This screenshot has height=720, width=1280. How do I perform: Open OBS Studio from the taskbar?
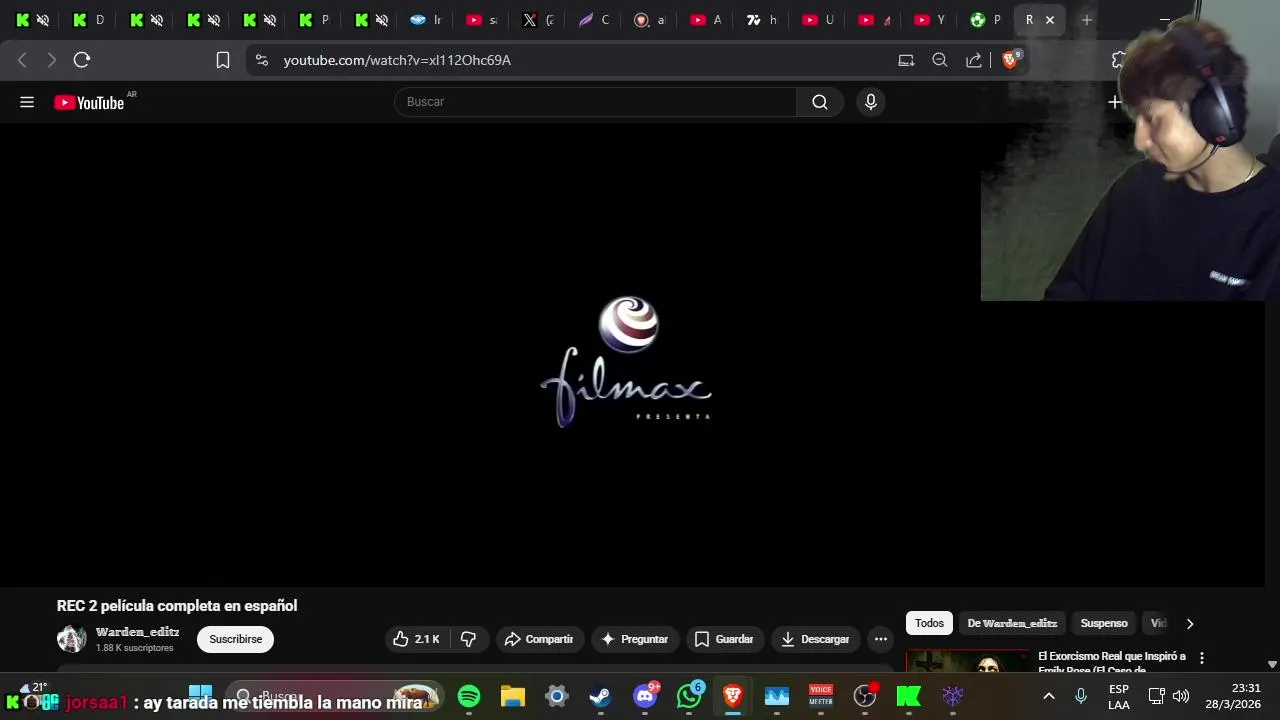[x=865, y=696]
